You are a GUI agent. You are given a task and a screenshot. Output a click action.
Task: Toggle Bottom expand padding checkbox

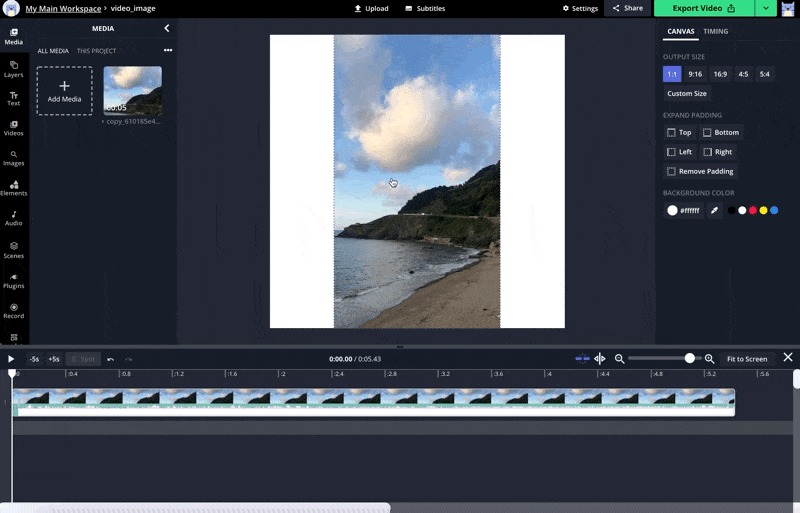coord(721,132)
